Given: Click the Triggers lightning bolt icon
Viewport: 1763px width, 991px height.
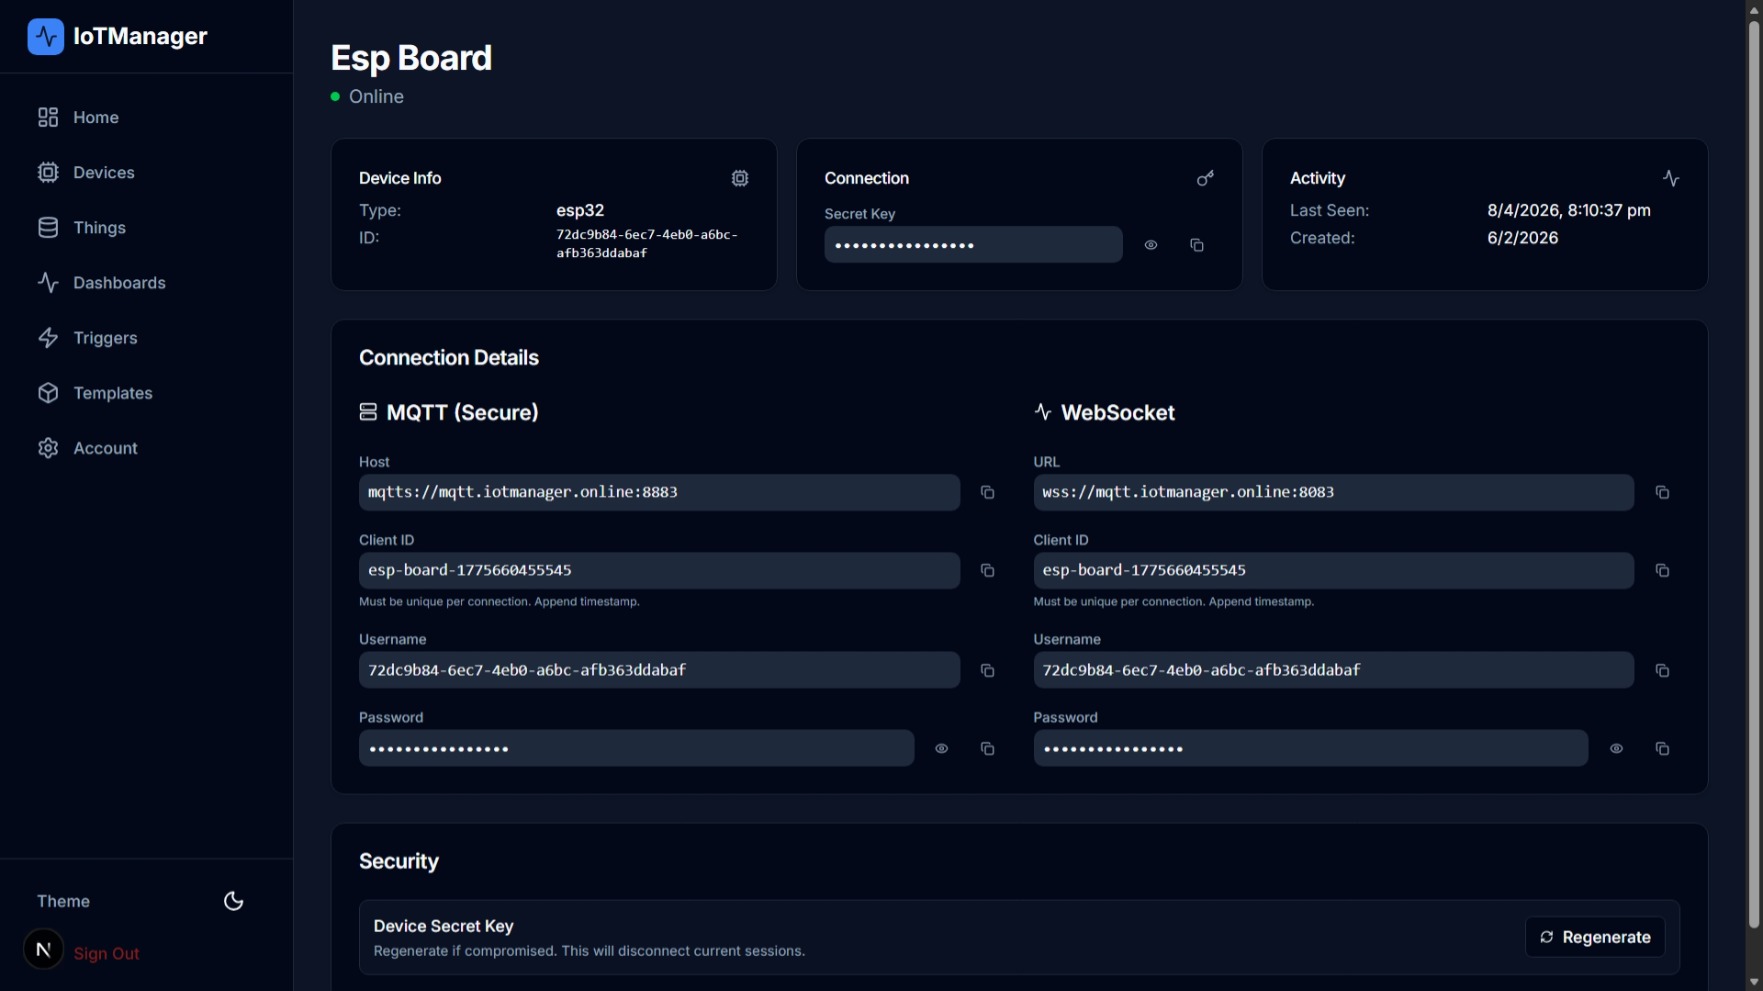Looking at the screenshot, I should (47, 338).
